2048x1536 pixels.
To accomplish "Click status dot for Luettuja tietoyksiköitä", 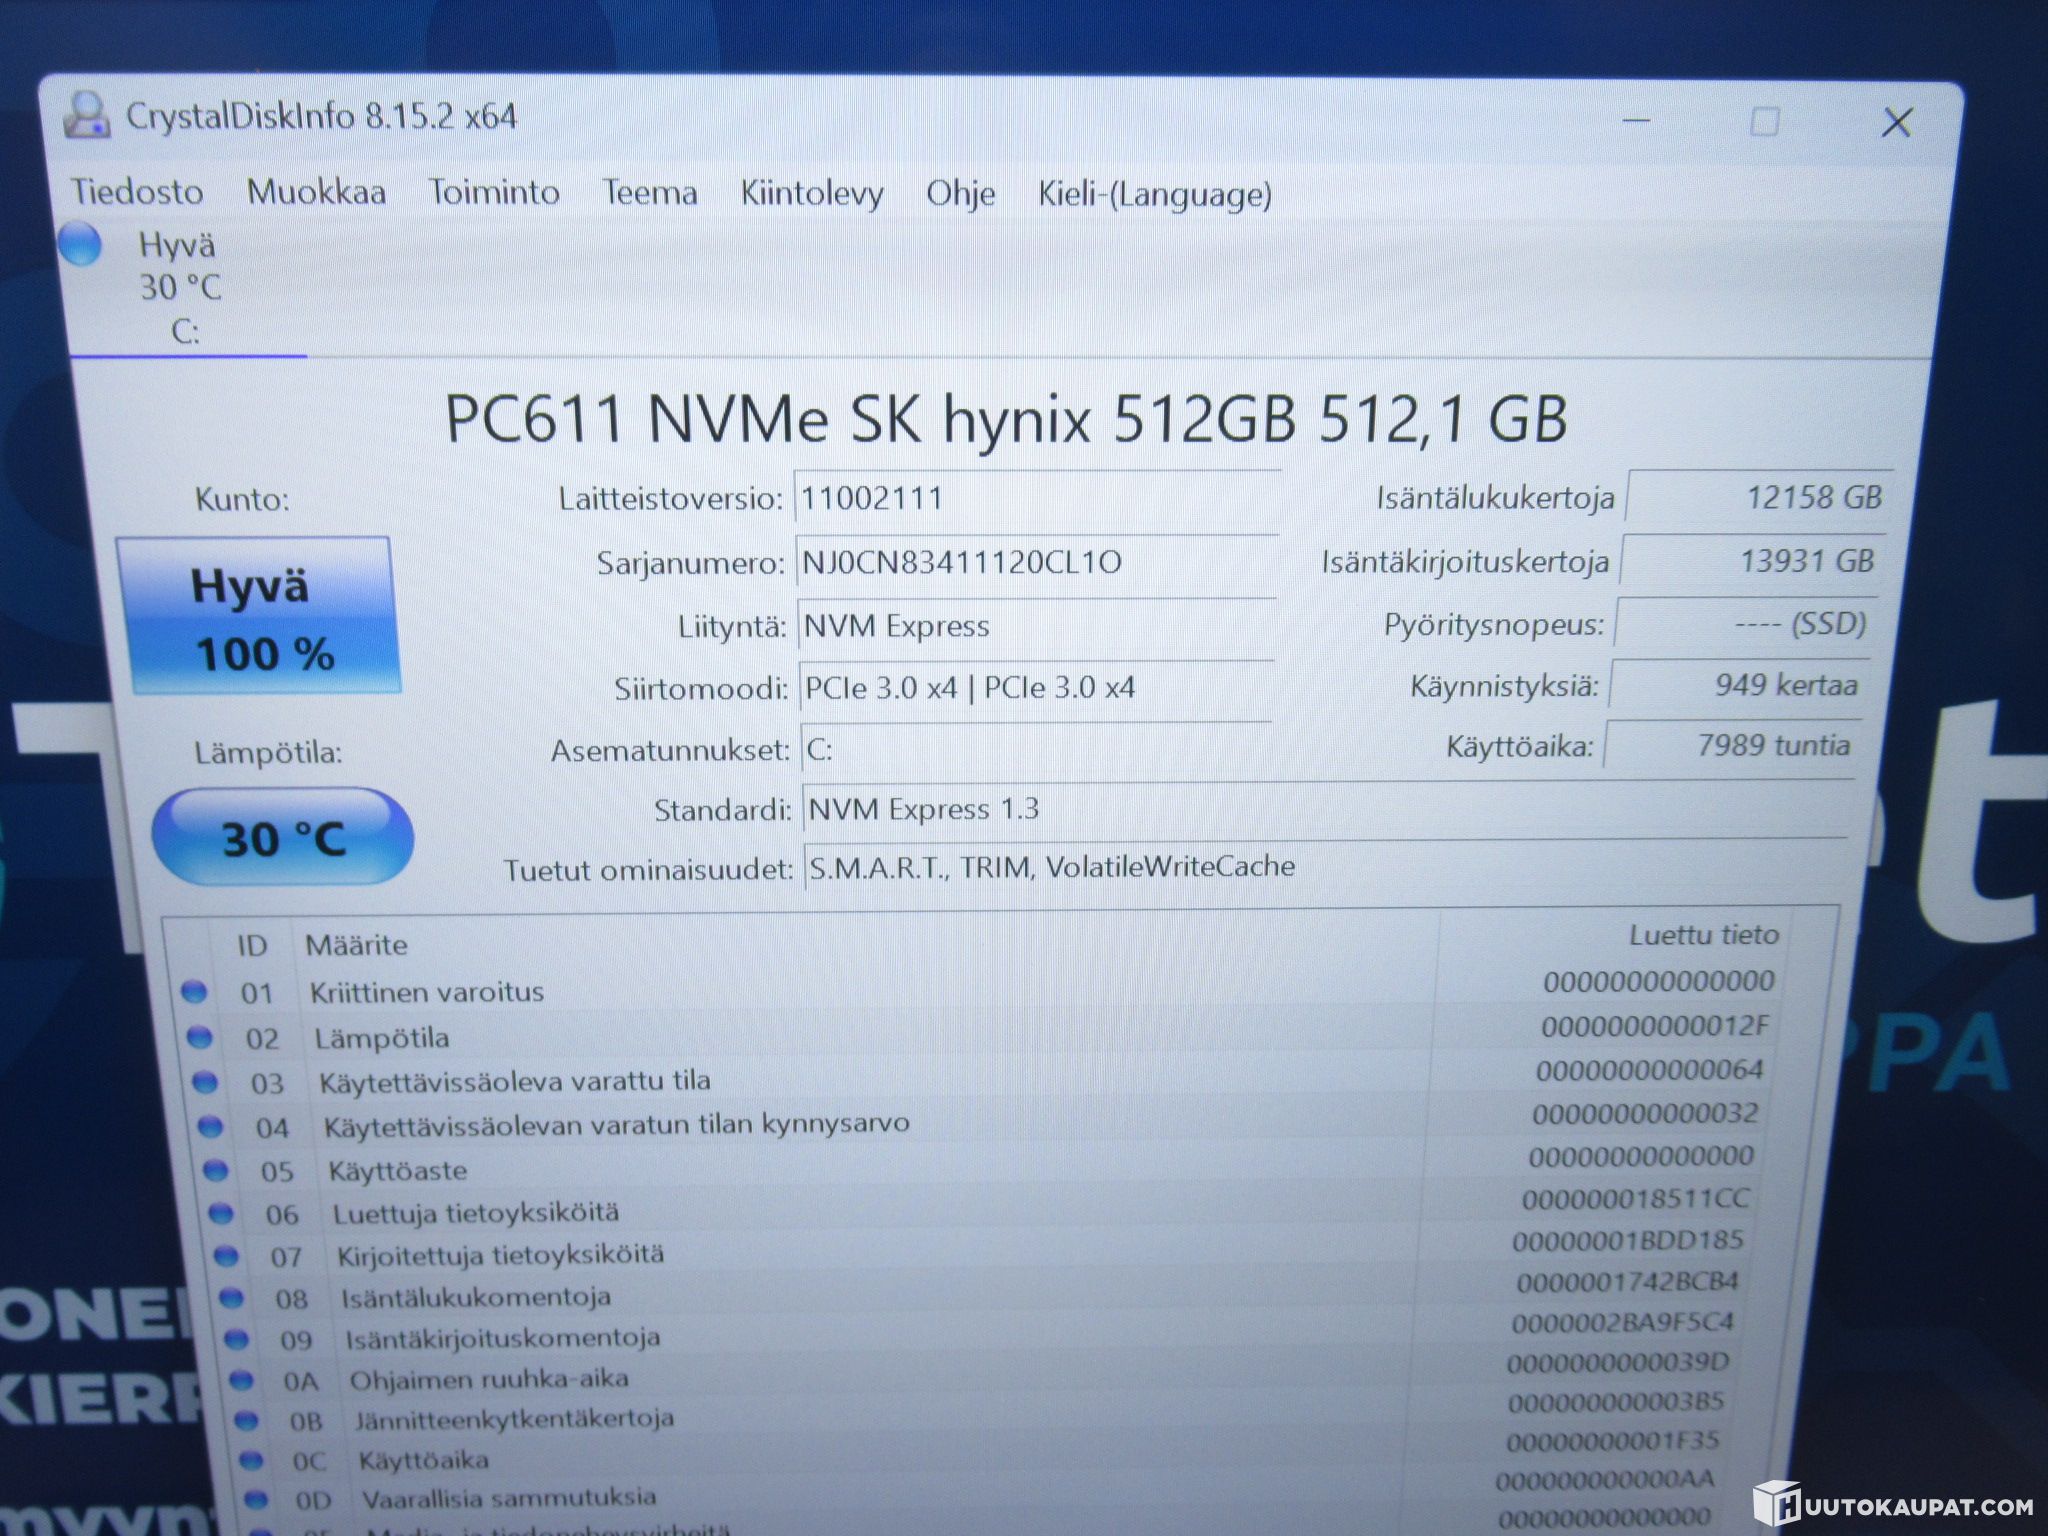I will tap(221, 1213).
